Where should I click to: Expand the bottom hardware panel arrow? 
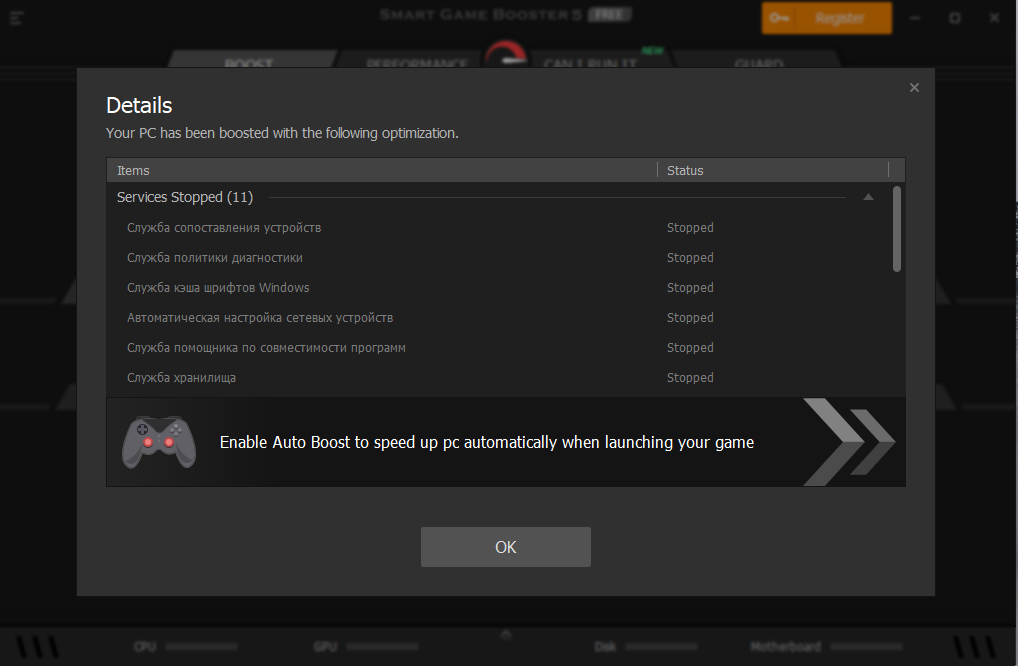[506, 634]
